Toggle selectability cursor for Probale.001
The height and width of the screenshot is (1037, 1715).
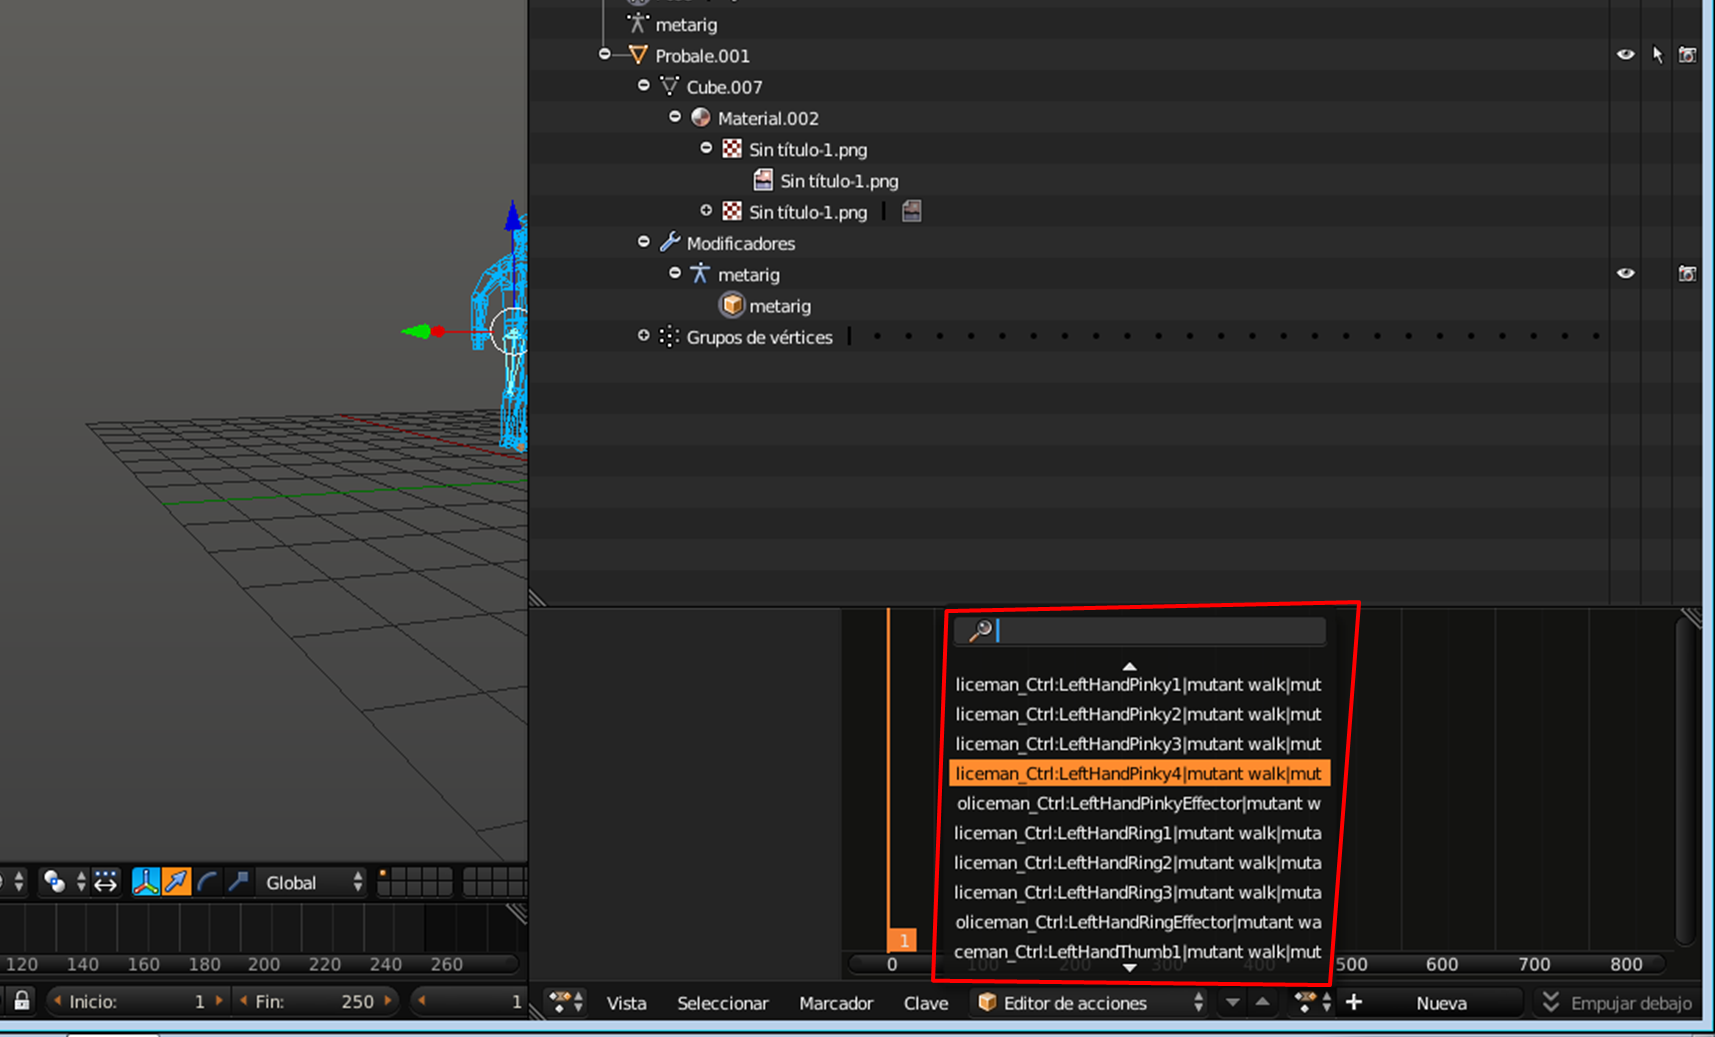[x=1657, y=55]
